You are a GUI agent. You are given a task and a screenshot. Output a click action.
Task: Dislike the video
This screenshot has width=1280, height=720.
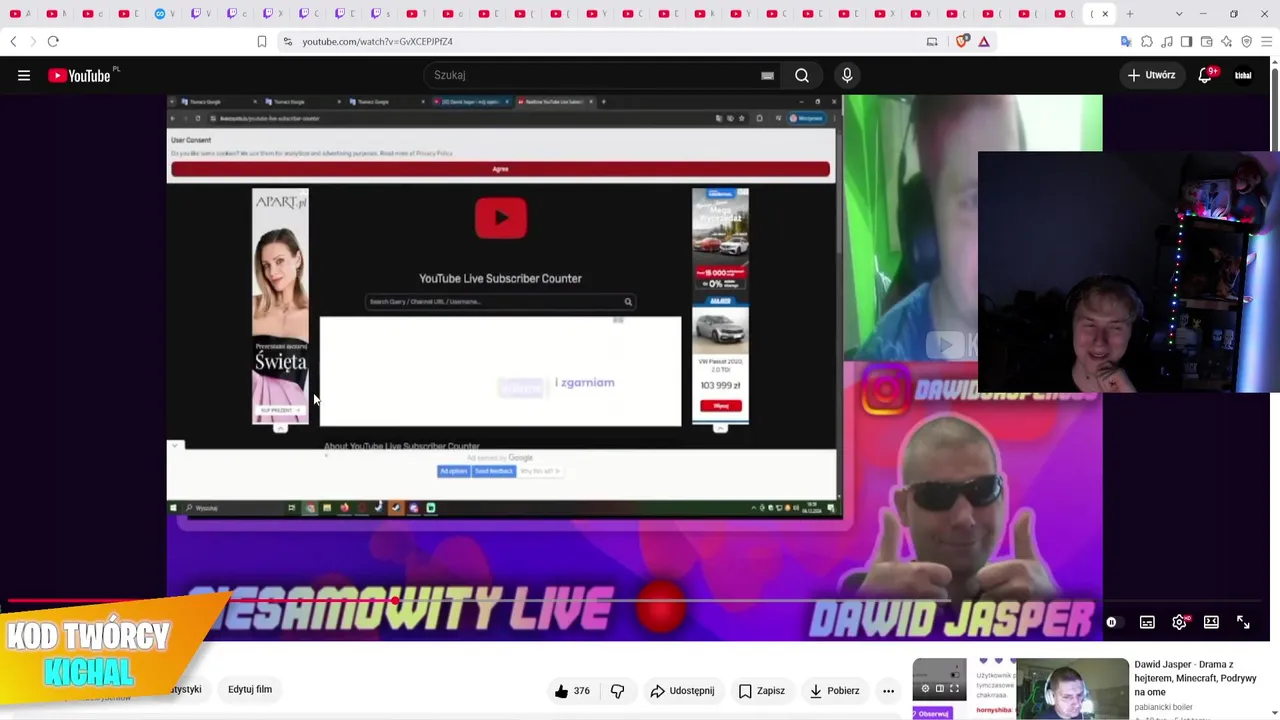pyautogui.click(x=617, y=691)
